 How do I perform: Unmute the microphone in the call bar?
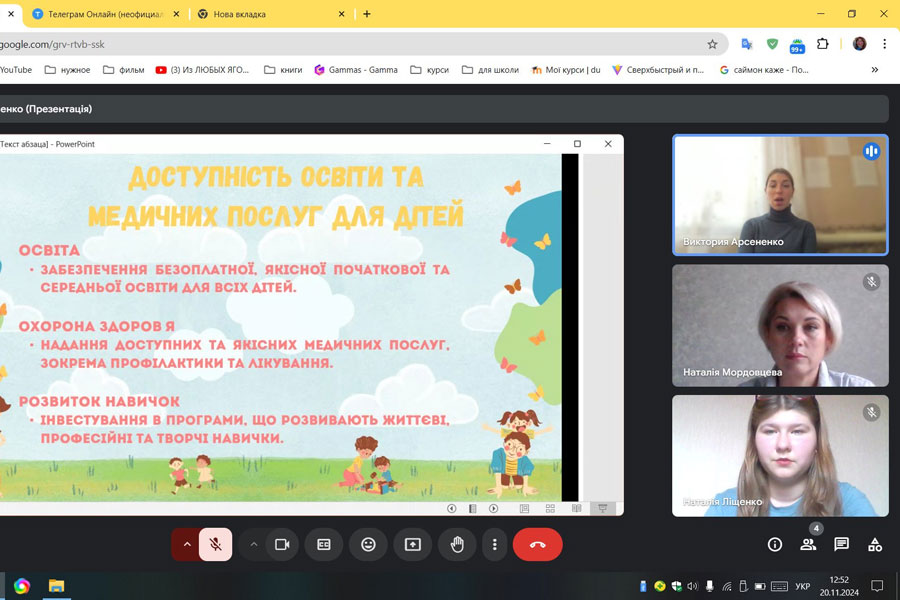[x=215, y=544]
